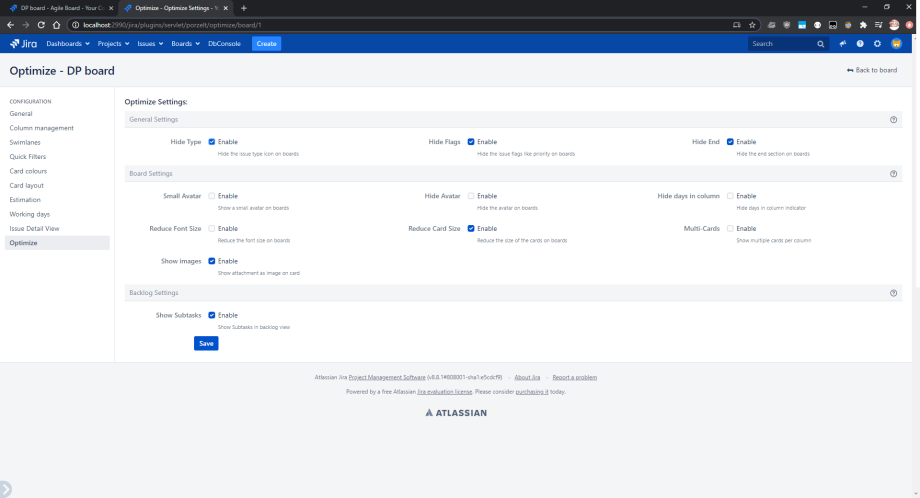Open Column management configuration
This screenshot has width=920, height=498.
pos(42,128)
